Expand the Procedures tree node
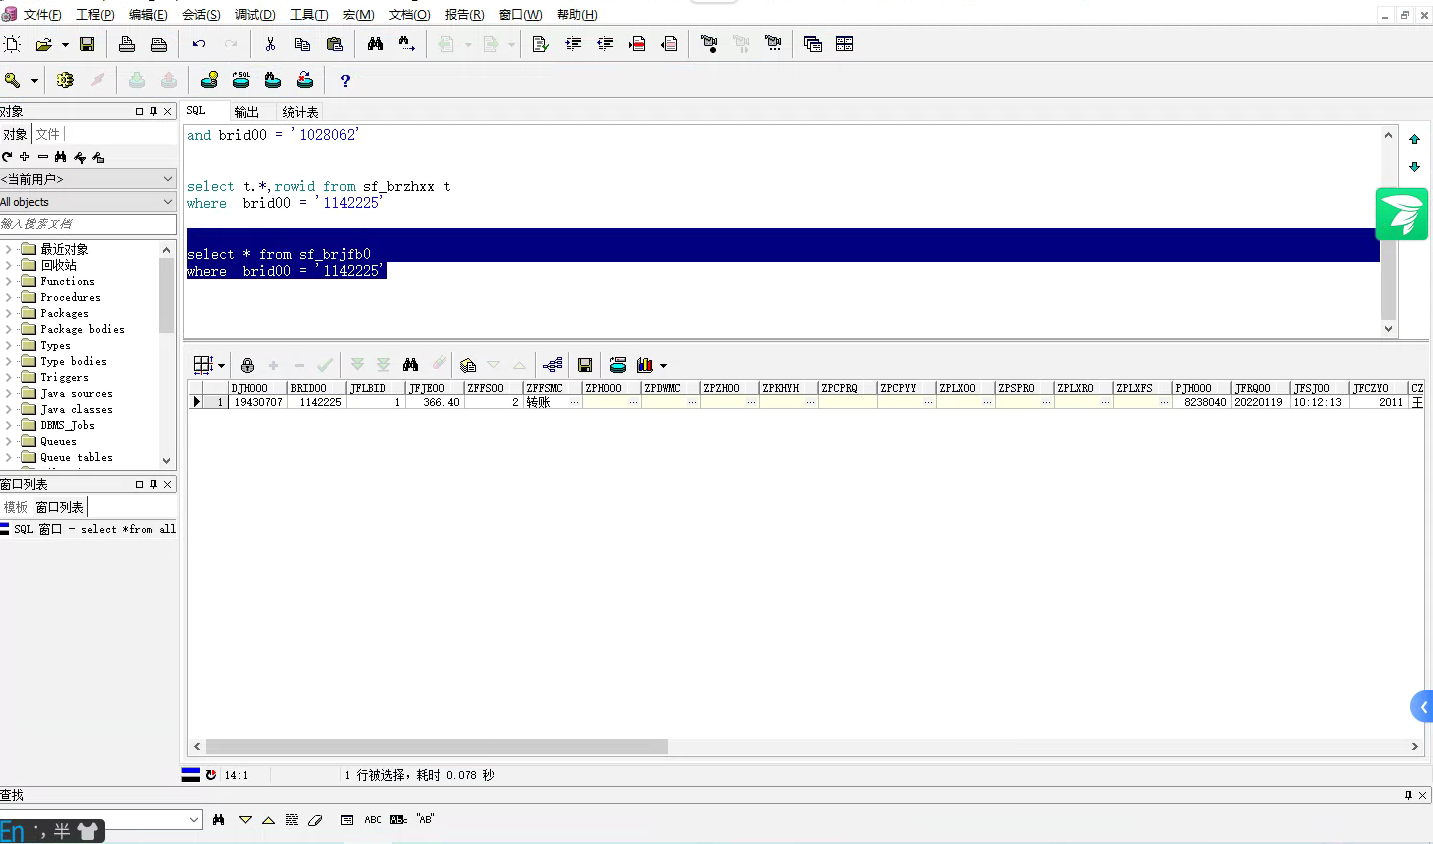This screenshot has width=1433, height=844. point(9,297)
